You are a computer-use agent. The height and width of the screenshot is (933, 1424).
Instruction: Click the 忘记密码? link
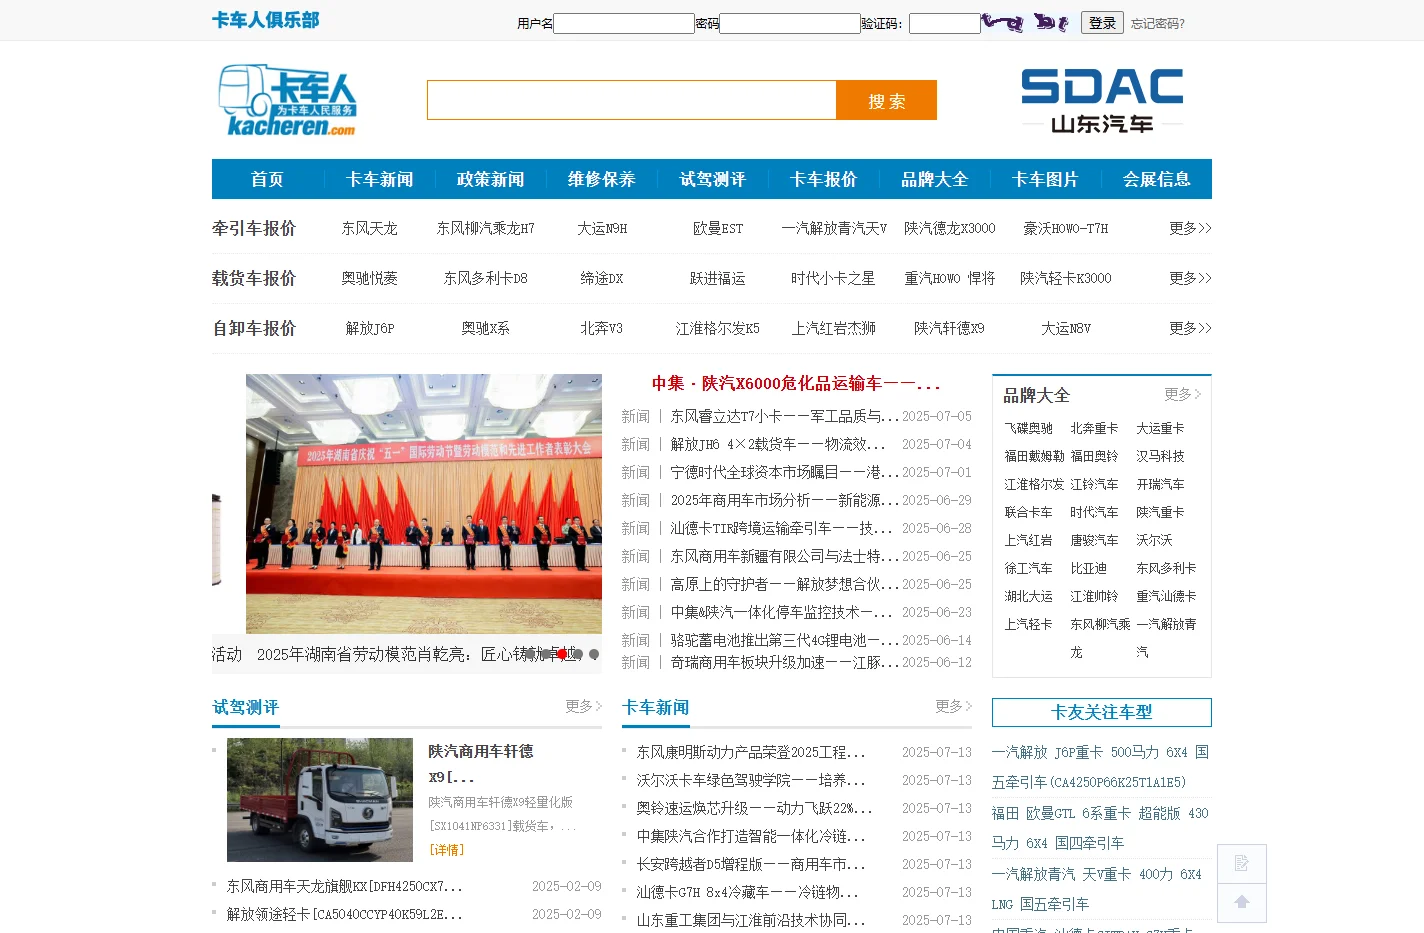coord(1158,23)
